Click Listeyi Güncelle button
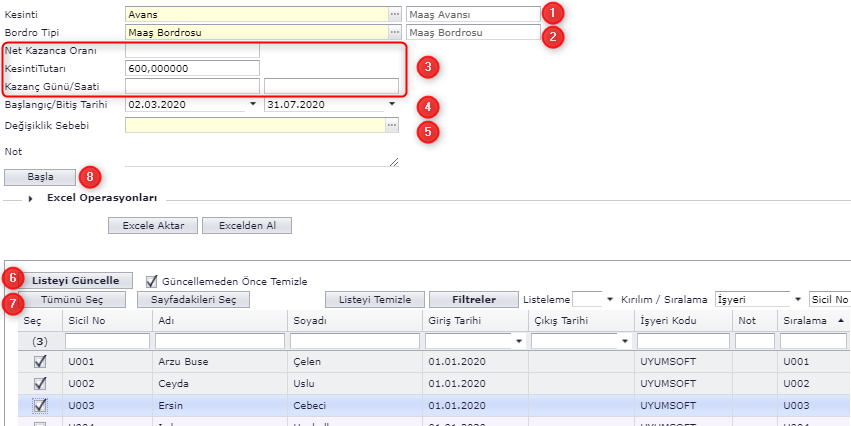The height and width of the screenshot is (426, 851). click(x=75, y=281)
